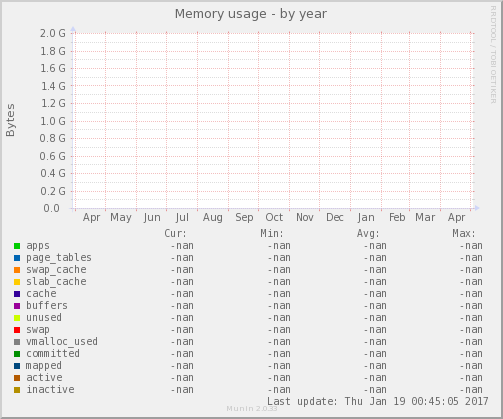Click the blue page_tables legend swatch
Image resolution: width=503 pixels, height=419 pixels.
point(17,258)
